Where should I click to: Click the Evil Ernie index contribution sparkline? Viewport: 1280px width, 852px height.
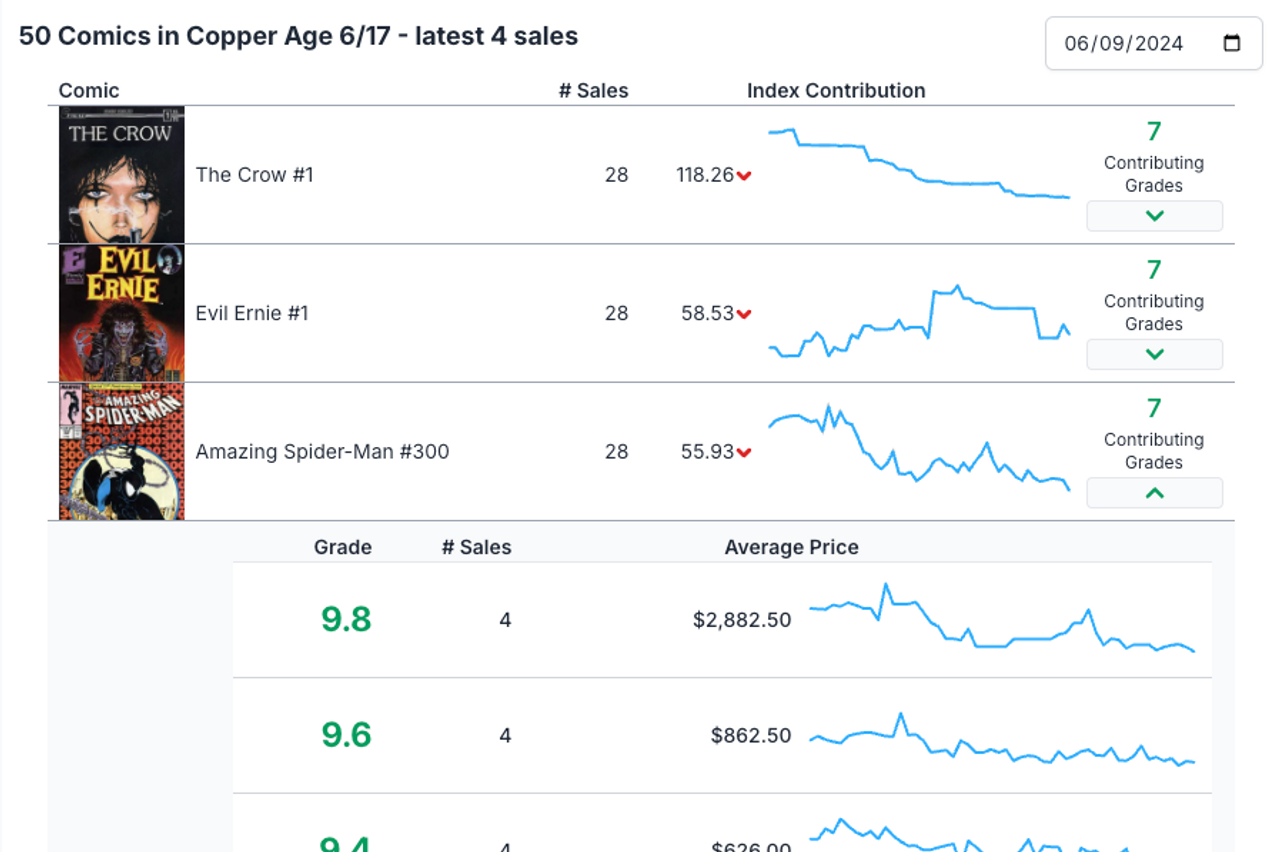click(919, 321)
